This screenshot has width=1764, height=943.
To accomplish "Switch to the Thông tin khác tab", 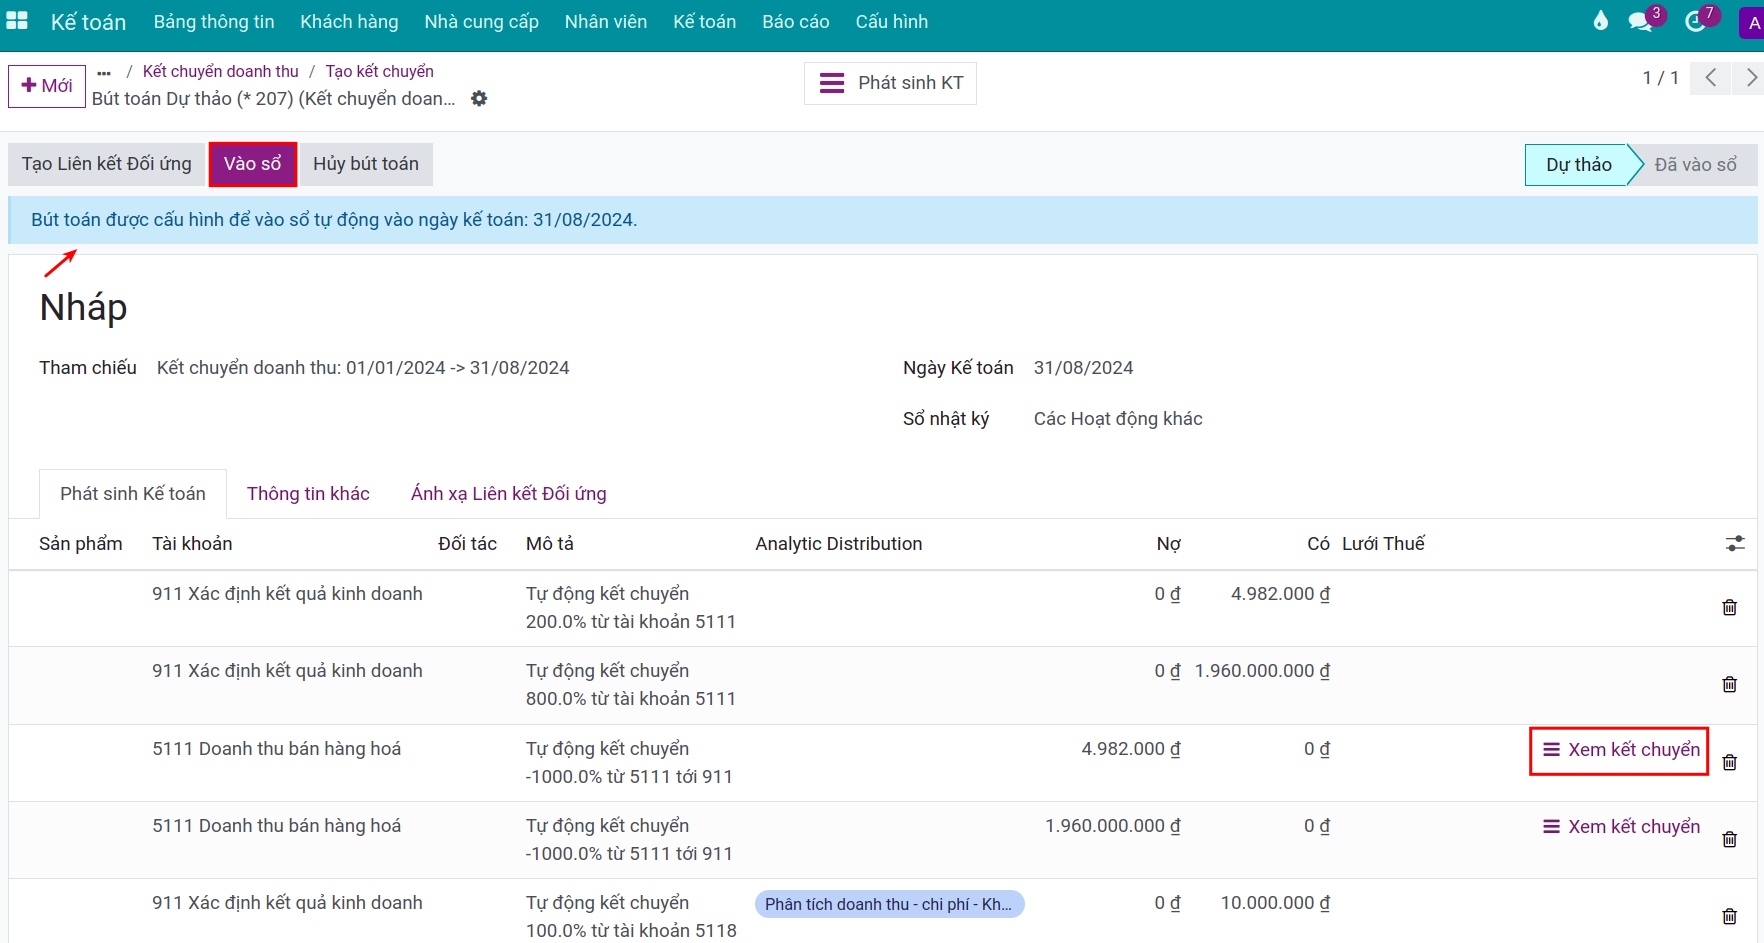I will pos(308,493).
